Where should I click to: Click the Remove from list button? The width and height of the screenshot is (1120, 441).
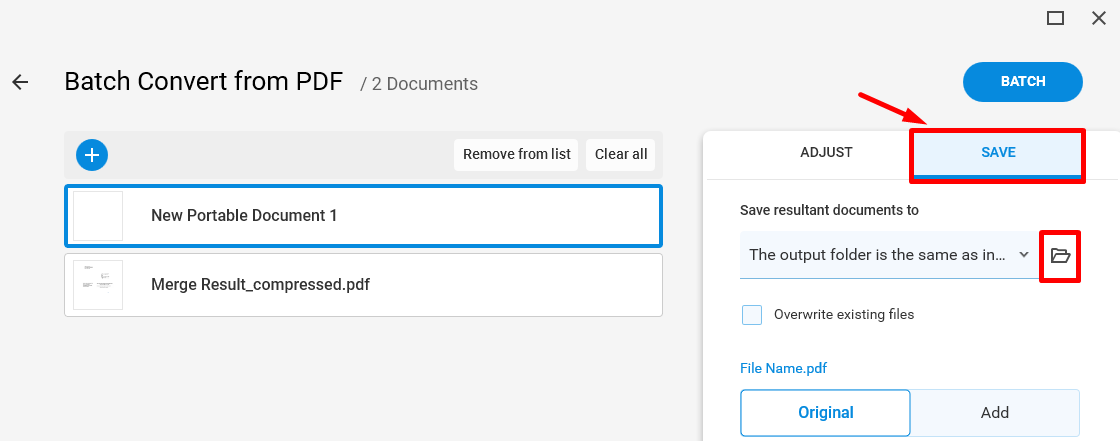516,154
